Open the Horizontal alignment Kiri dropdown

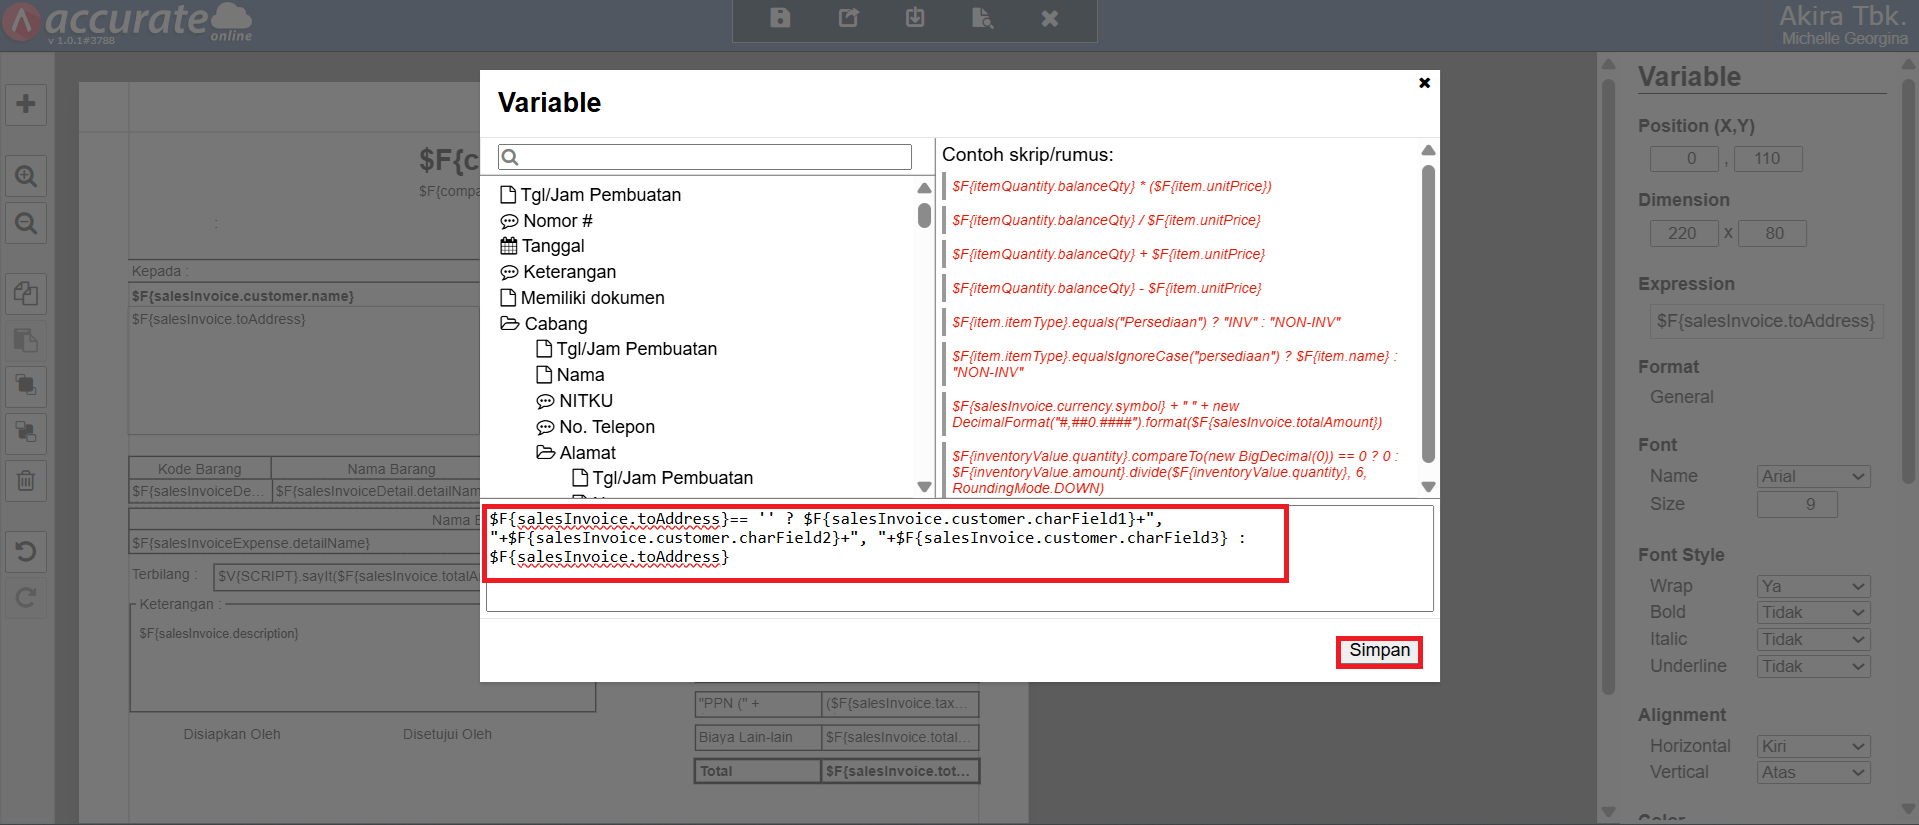tap(1813, 746)
